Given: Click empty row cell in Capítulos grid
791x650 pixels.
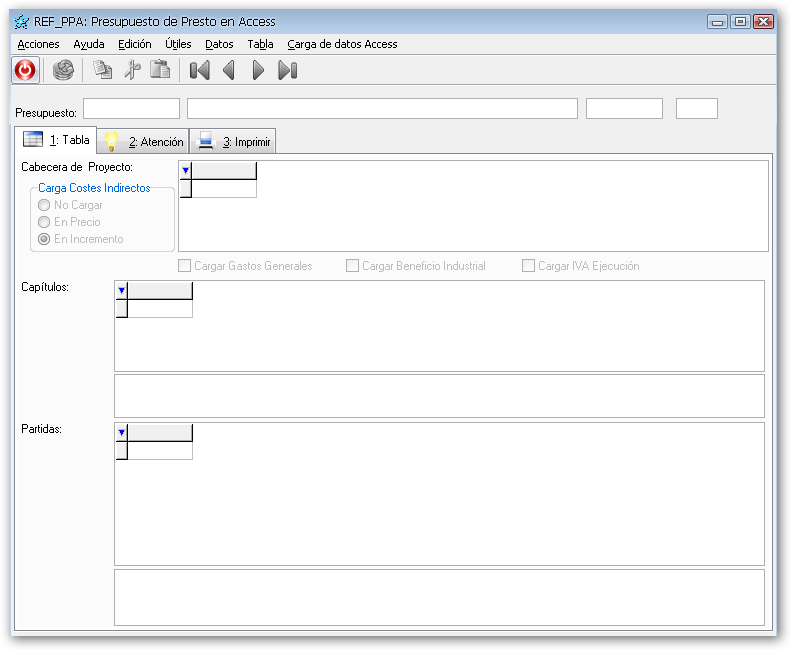Looking at the screenshot, I should point(160,308).
